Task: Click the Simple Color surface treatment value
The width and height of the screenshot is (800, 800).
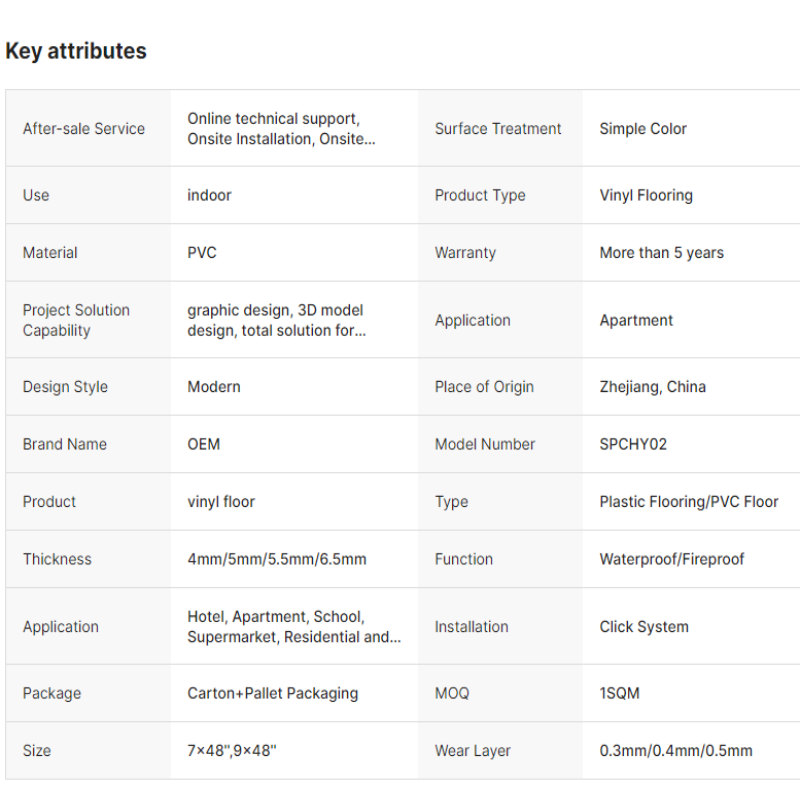Action: tap(643, 129)
